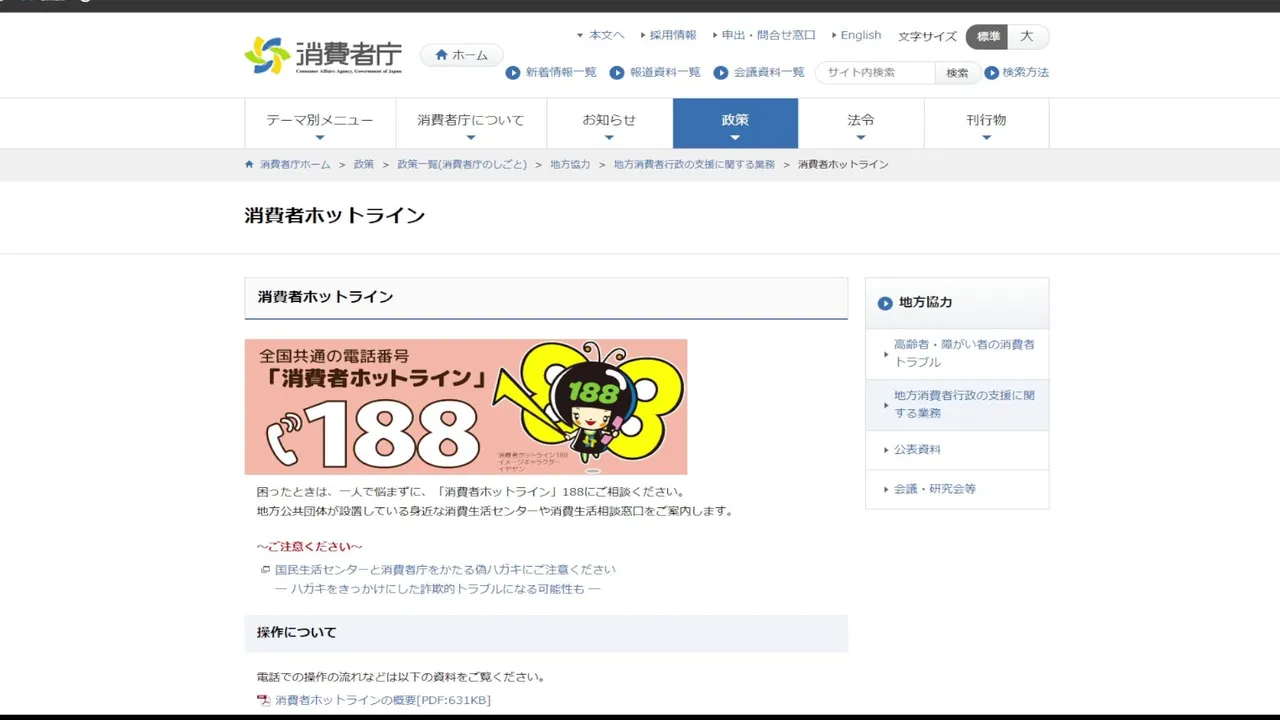Open 会議・研究会等 sidebar item
Screen dimensions: 1280x720
click(957, 489)
